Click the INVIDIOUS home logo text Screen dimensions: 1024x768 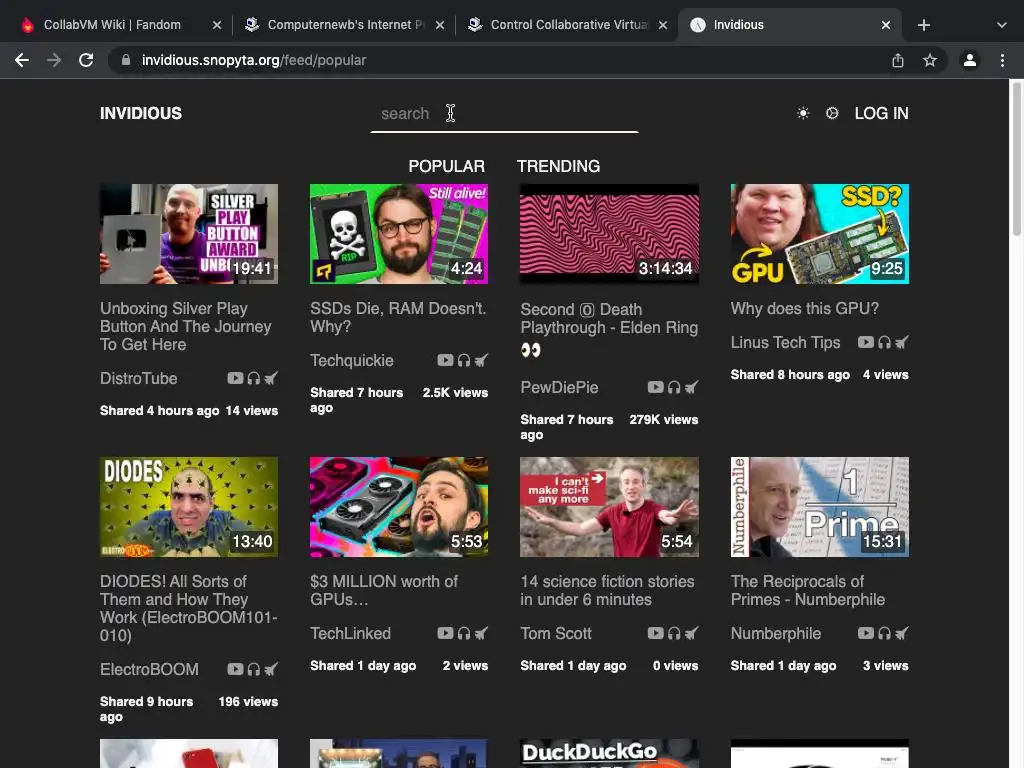click(141, 113)
